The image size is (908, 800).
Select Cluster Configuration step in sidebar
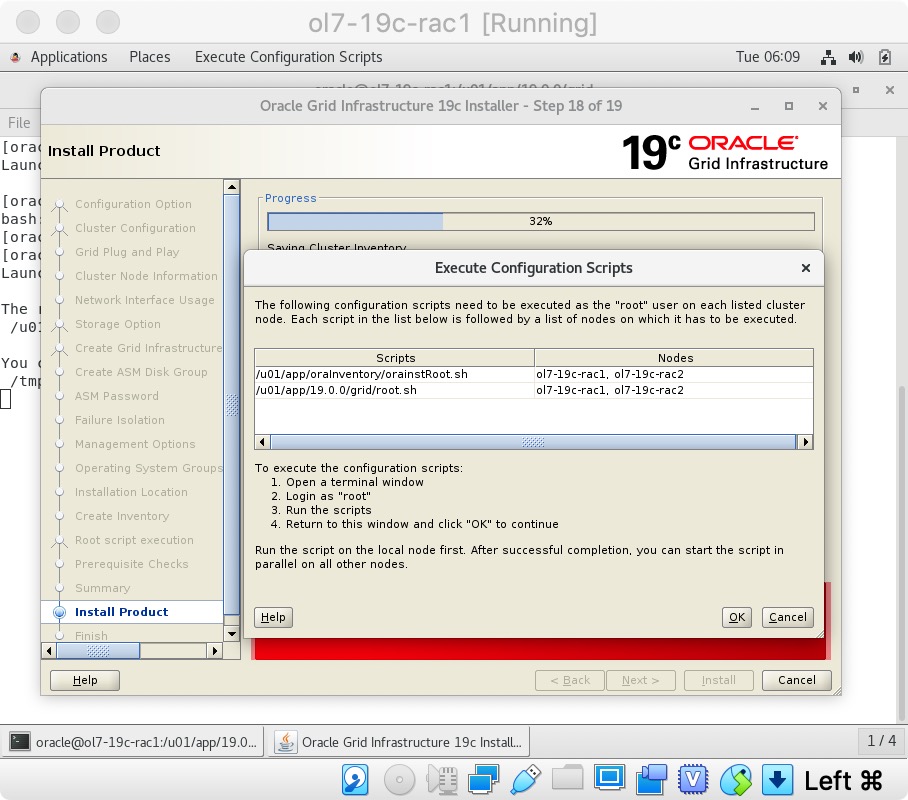point(135,228)
